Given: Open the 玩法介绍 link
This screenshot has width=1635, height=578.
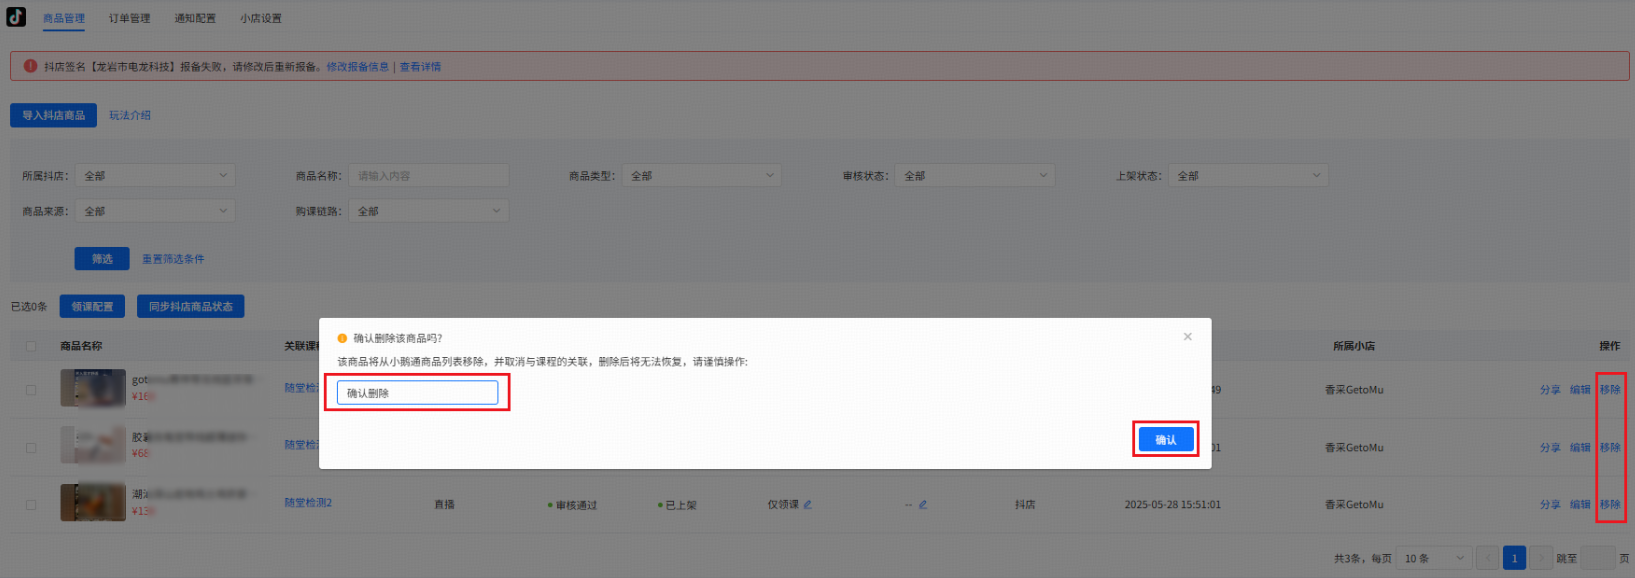Looking at the screenshot, I should tap(130, 115).
